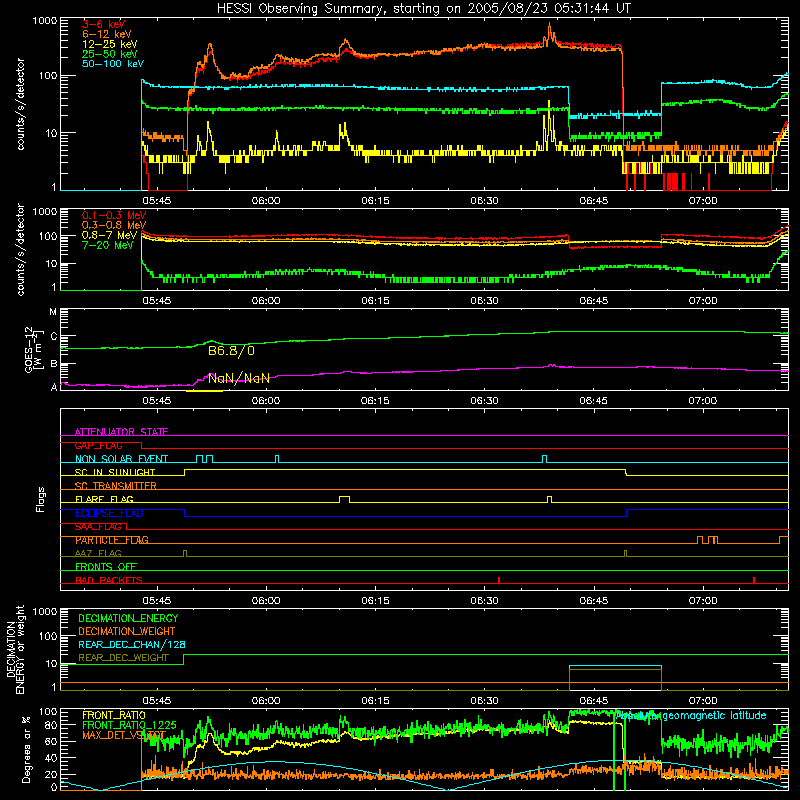
Task: Click the 07:00 tick on Flags panel
Action: point(703,601)
